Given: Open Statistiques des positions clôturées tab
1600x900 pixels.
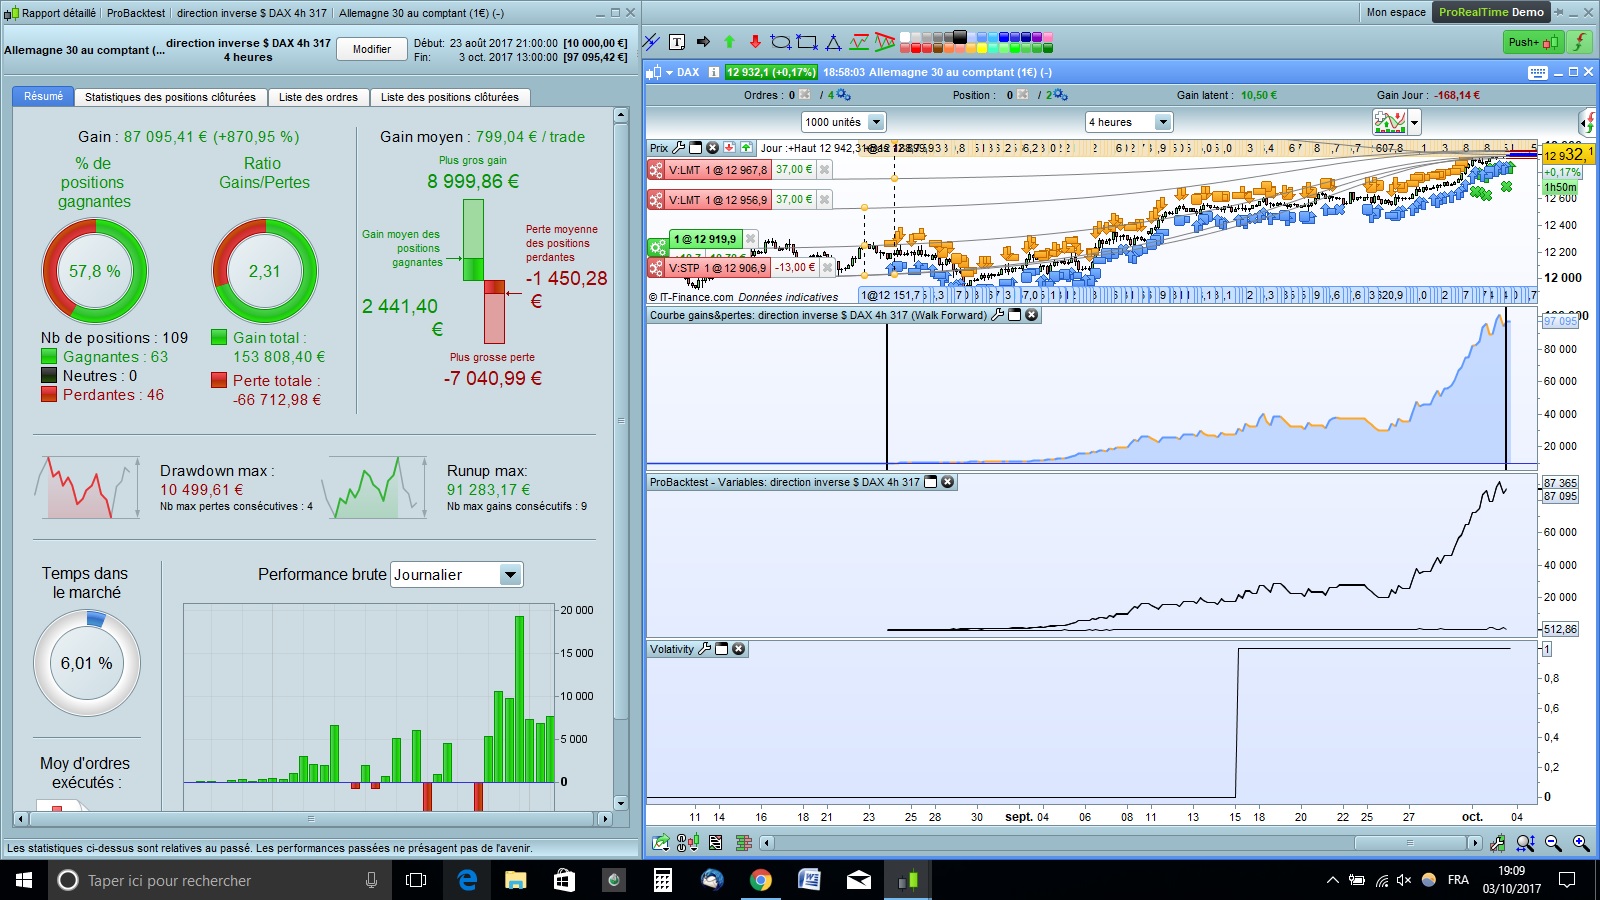Looking at the screenshot, I should coord(170,97).
